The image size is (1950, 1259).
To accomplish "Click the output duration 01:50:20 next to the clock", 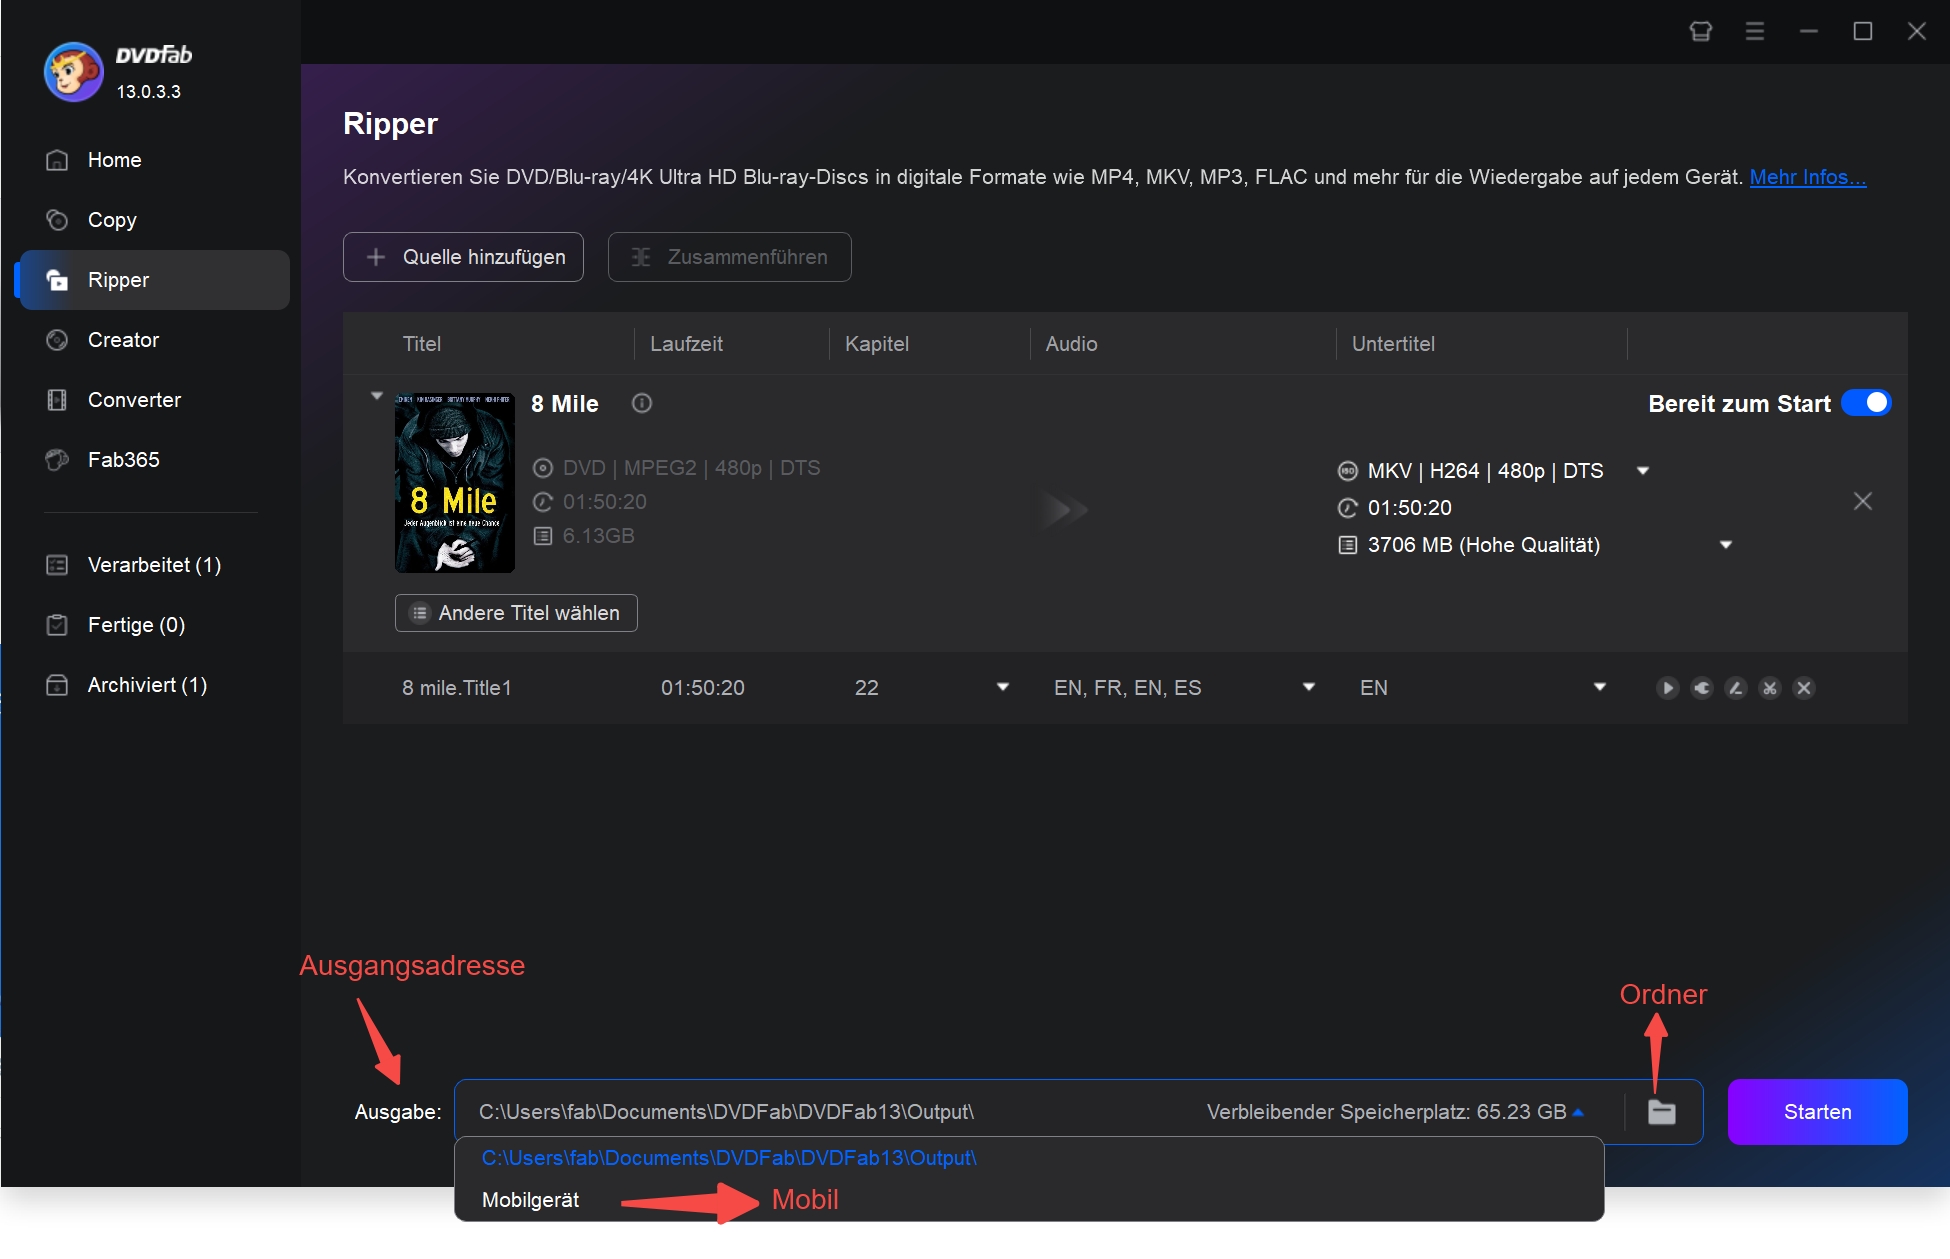I will [1409, 508].
